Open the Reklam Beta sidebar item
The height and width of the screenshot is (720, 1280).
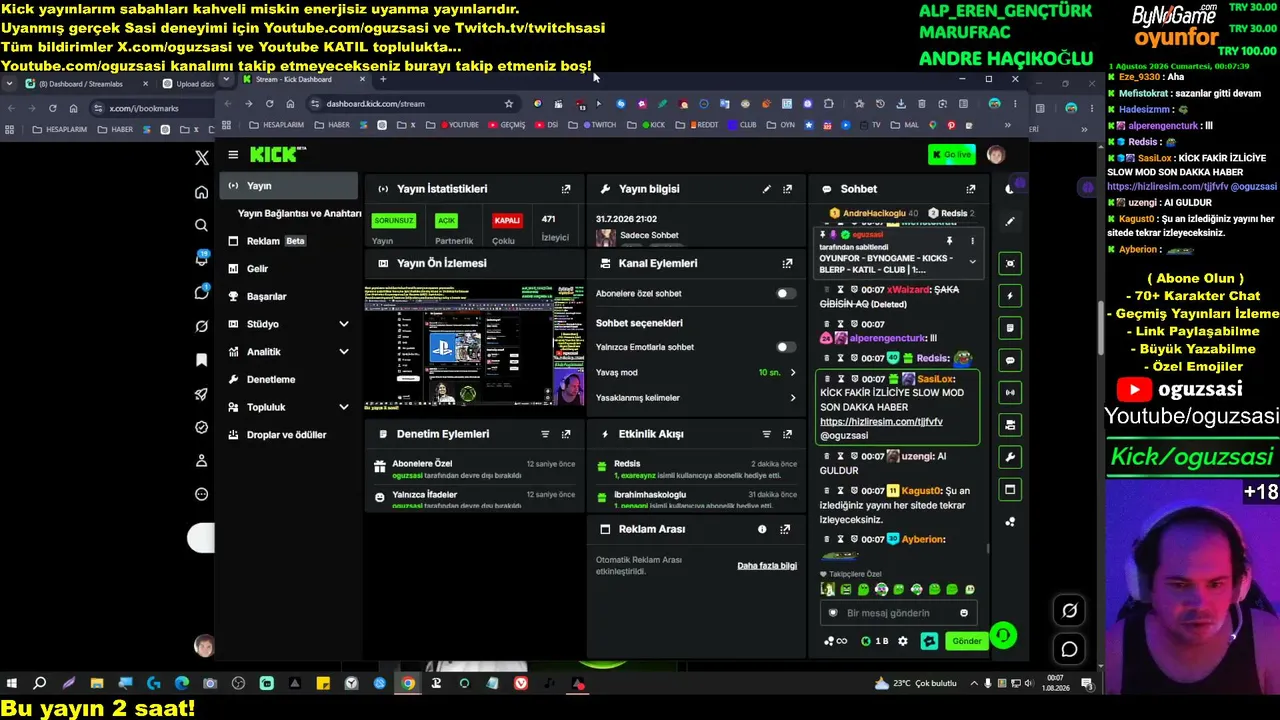(x=289, y=241)
